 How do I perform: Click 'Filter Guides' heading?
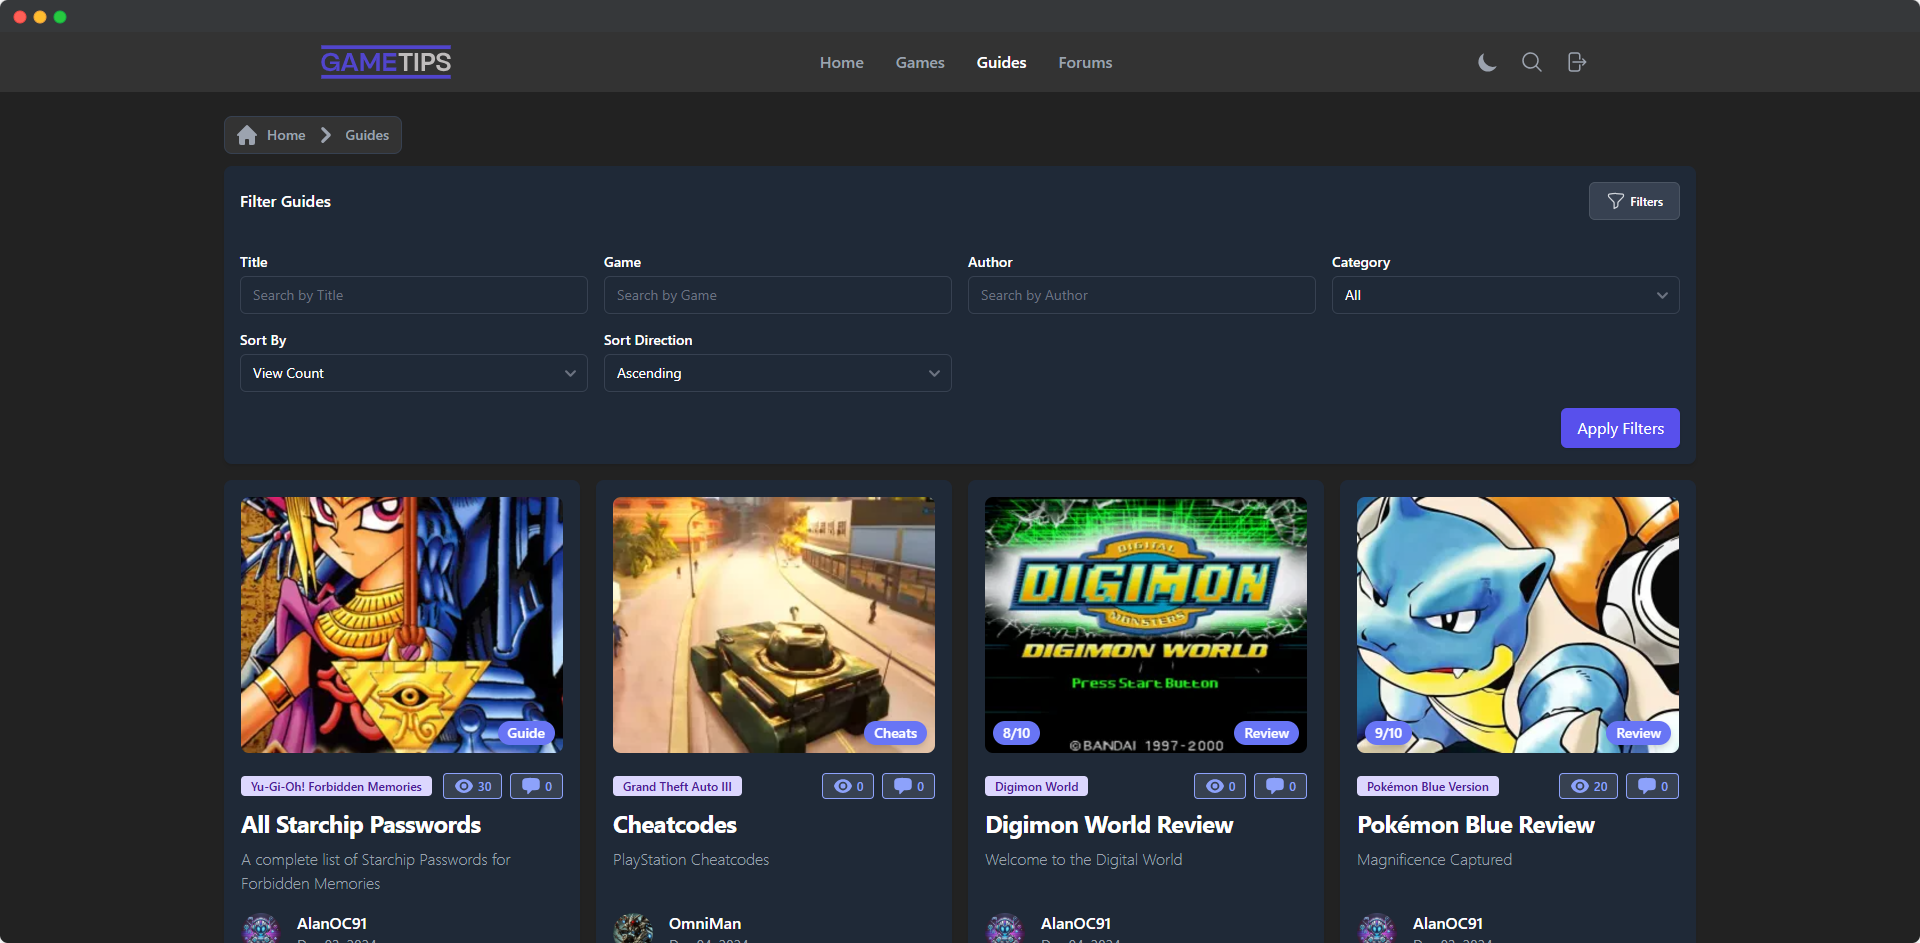[285, 201]
